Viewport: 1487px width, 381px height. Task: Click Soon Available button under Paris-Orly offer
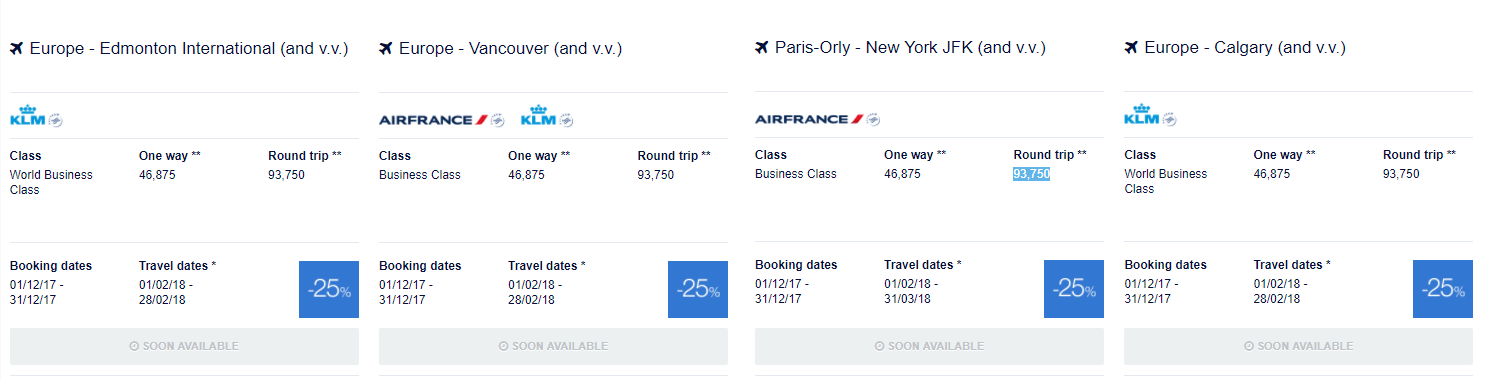tap(929, 346)
